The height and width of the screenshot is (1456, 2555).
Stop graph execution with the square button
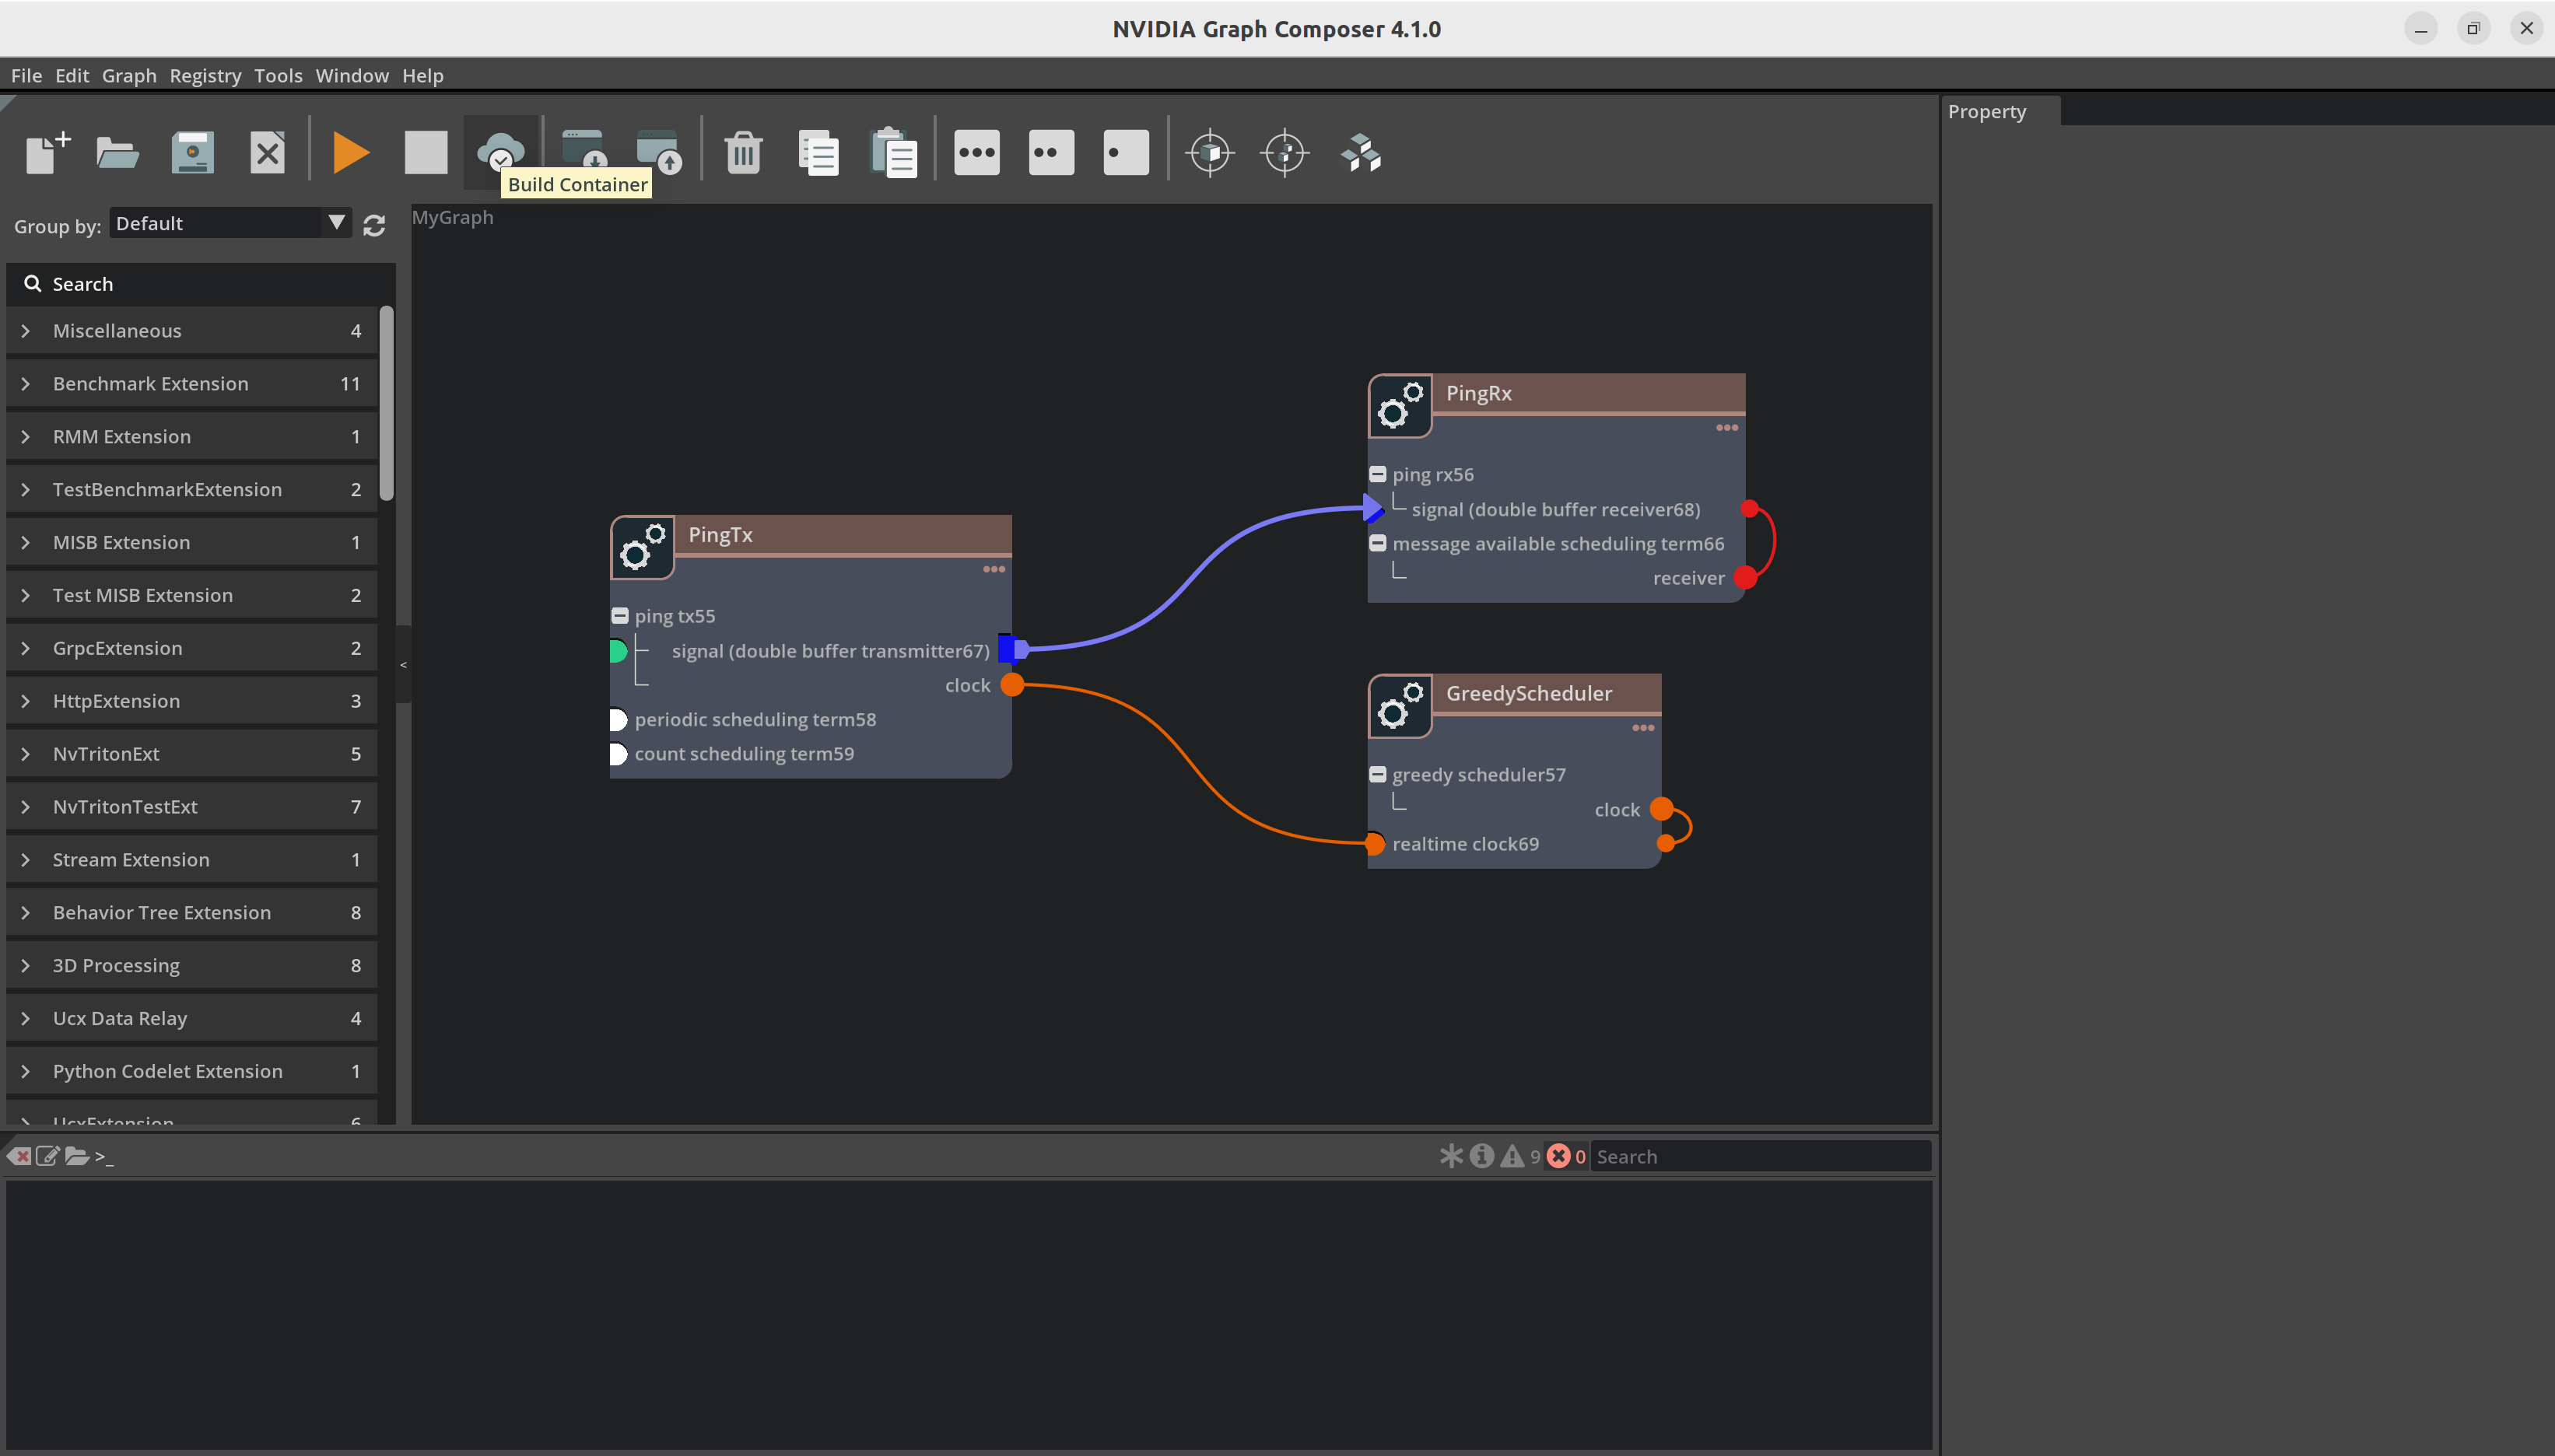(425, 153)
